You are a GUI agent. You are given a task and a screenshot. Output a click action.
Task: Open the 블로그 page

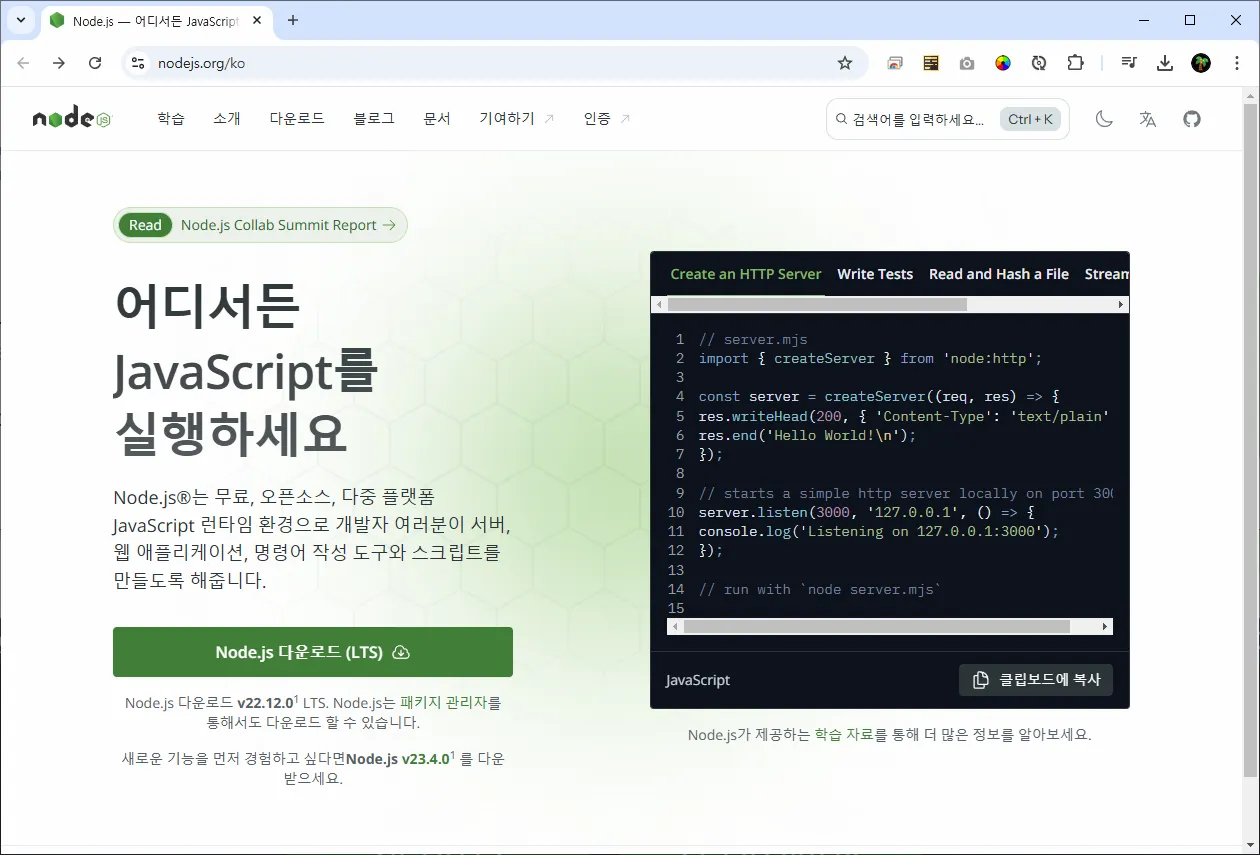coord(374,119)
